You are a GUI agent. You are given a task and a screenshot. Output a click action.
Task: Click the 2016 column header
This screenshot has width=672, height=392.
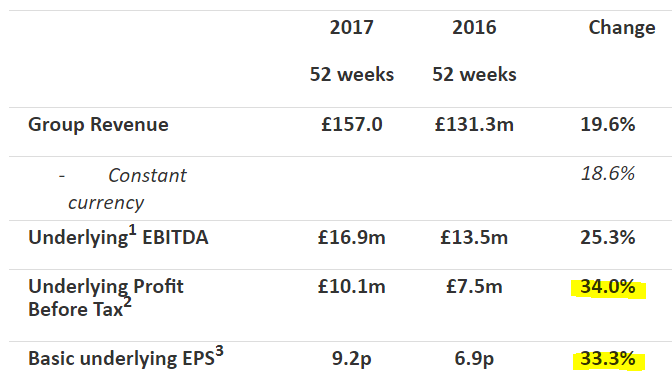coord(474,28)
